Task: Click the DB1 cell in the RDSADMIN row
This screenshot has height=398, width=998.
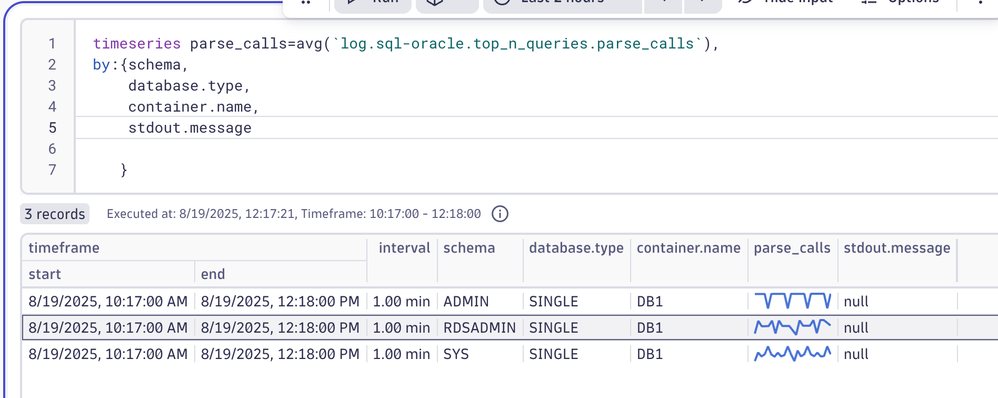Action: tap(689, 327)
